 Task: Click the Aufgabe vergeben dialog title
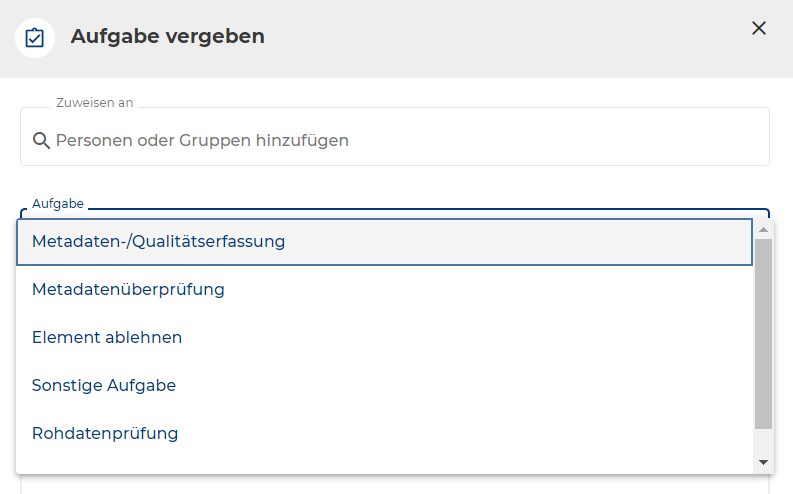[x=168, y=37]
